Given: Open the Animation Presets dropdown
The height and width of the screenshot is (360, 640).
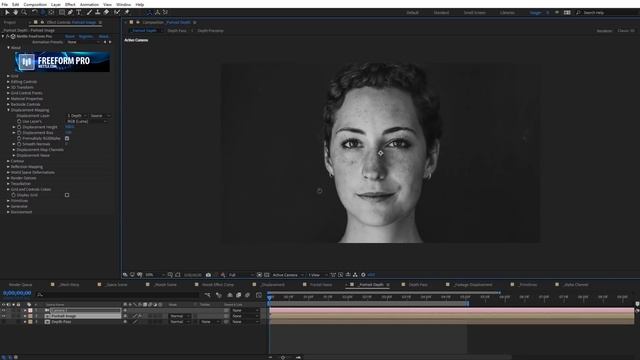Looking at the screenshot, I should pos(83,42).
